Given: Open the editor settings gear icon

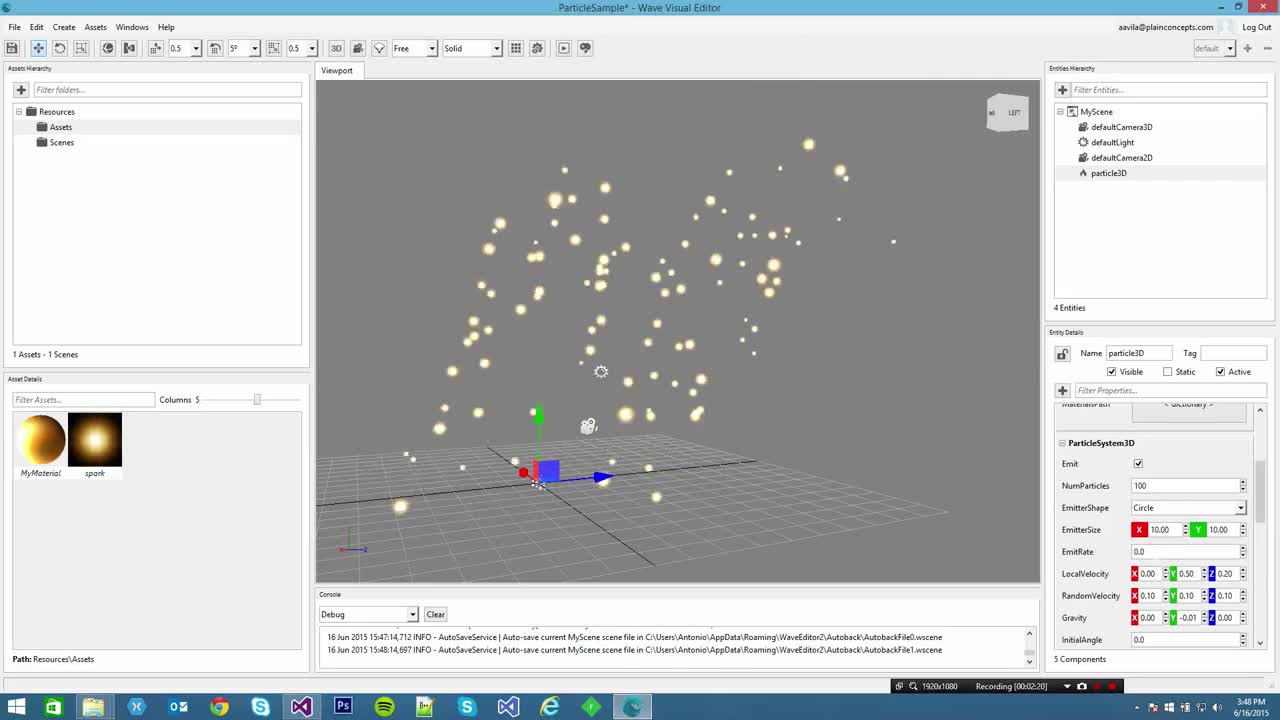Looking at the screenshot, I should click(x=536, y=48).
